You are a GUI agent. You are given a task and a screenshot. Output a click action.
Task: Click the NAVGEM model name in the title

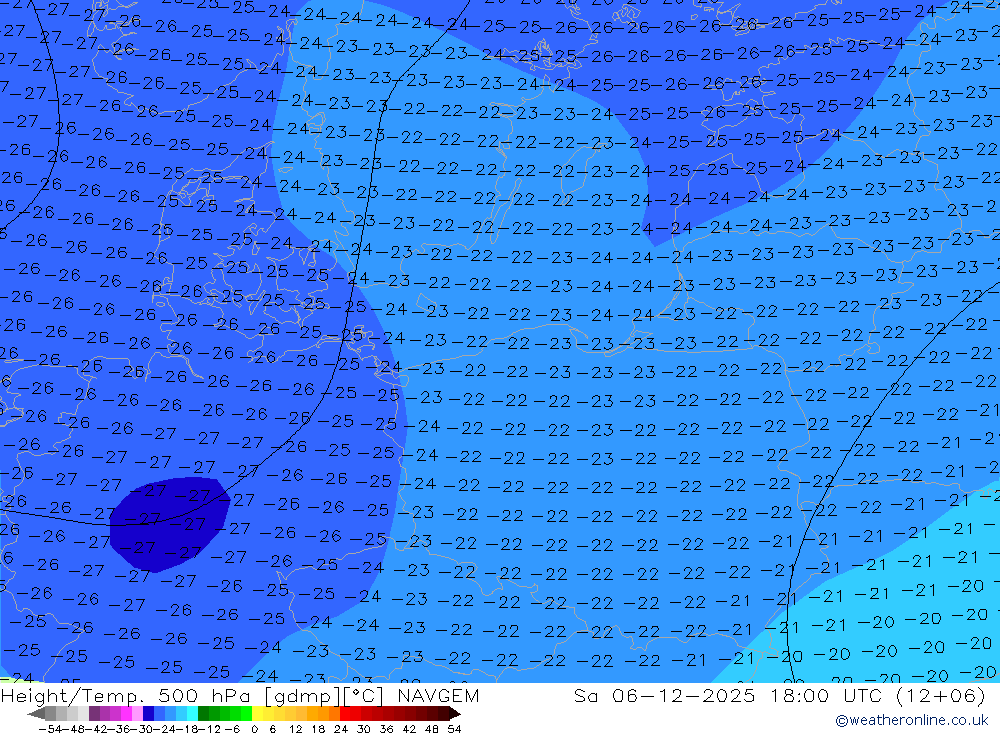(x=438, y=695)
